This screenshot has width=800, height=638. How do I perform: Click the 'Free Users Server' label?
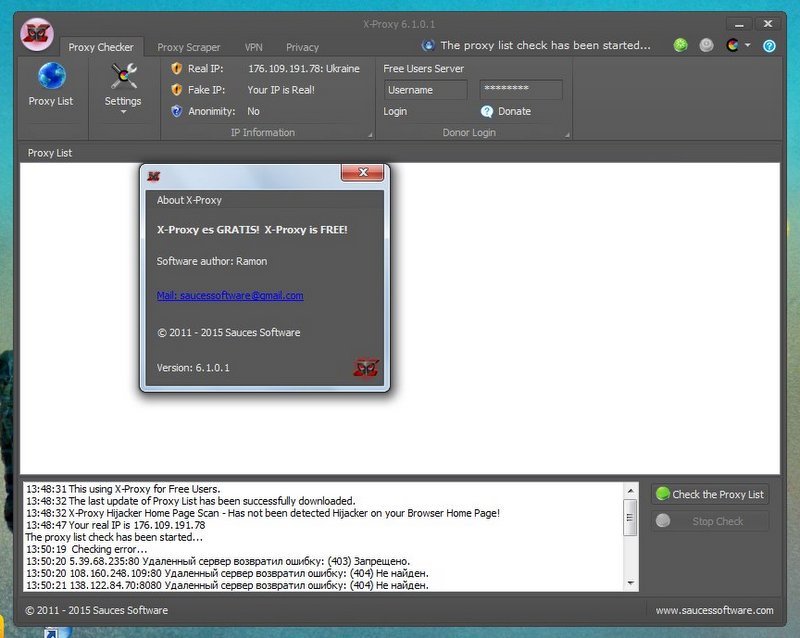pyautogui.click(x=423, y=68)
